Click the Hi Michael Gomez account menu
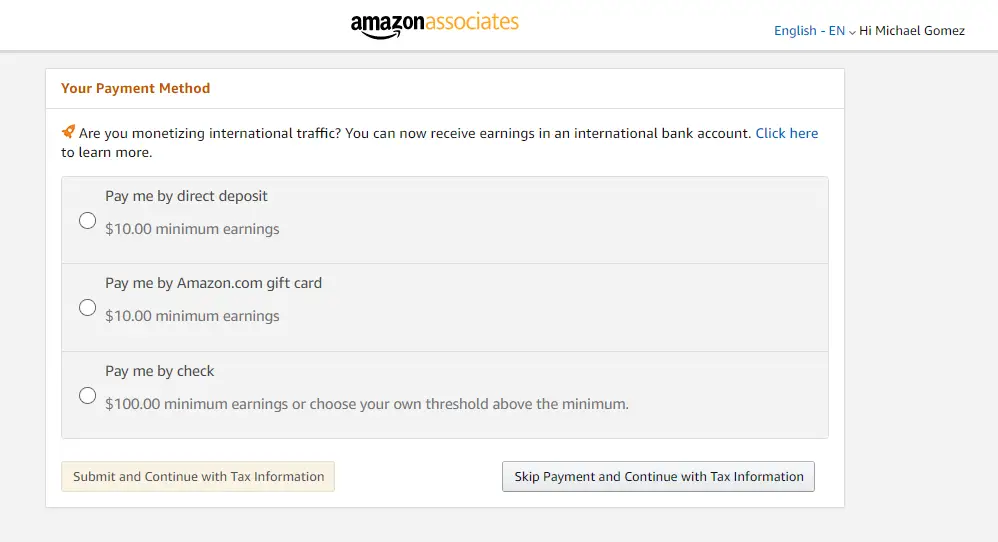The width and height of the screenshot is (998, 542). [x=912, y=31]
